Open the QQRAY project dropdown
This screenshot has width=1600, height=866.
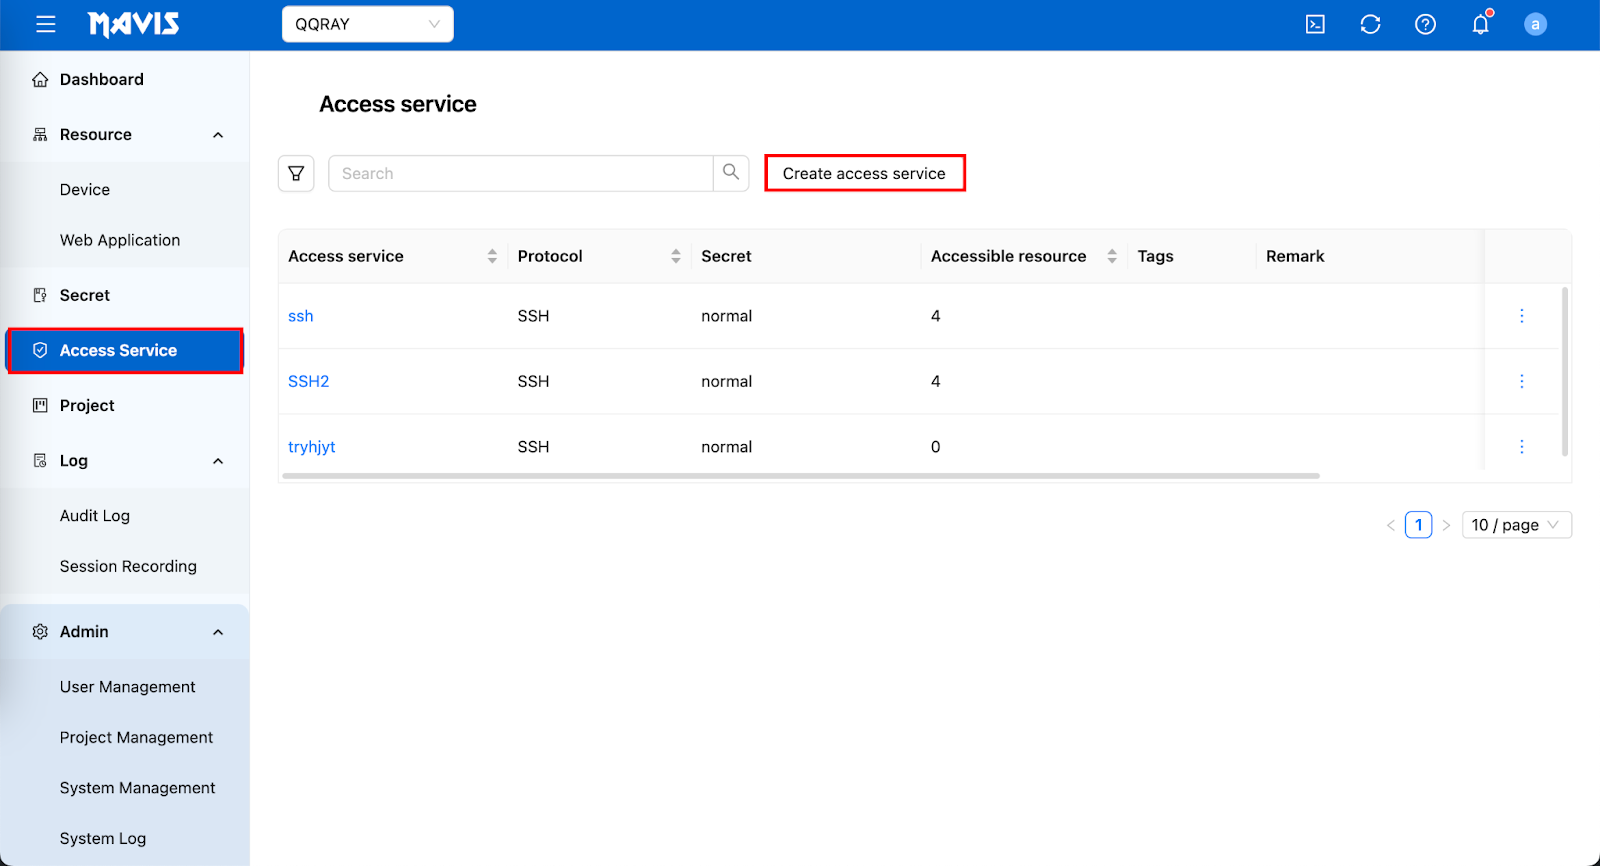(367, 24)
